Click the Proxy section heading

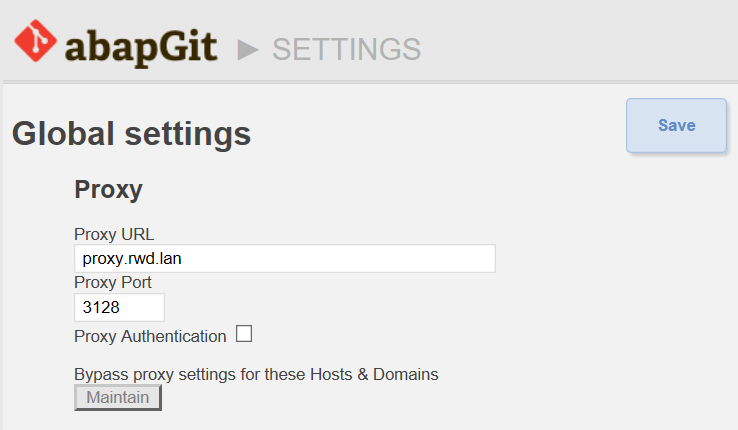coord(108,190)
